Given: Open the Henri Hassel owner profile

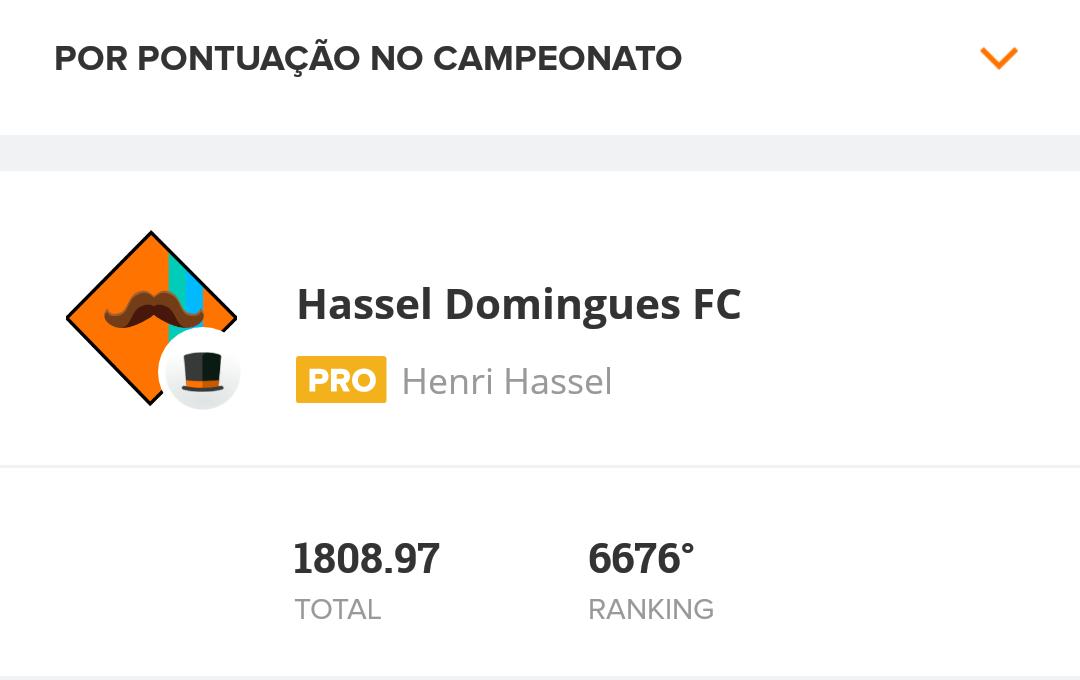Looking at the screenshot, I should (507, 381).
